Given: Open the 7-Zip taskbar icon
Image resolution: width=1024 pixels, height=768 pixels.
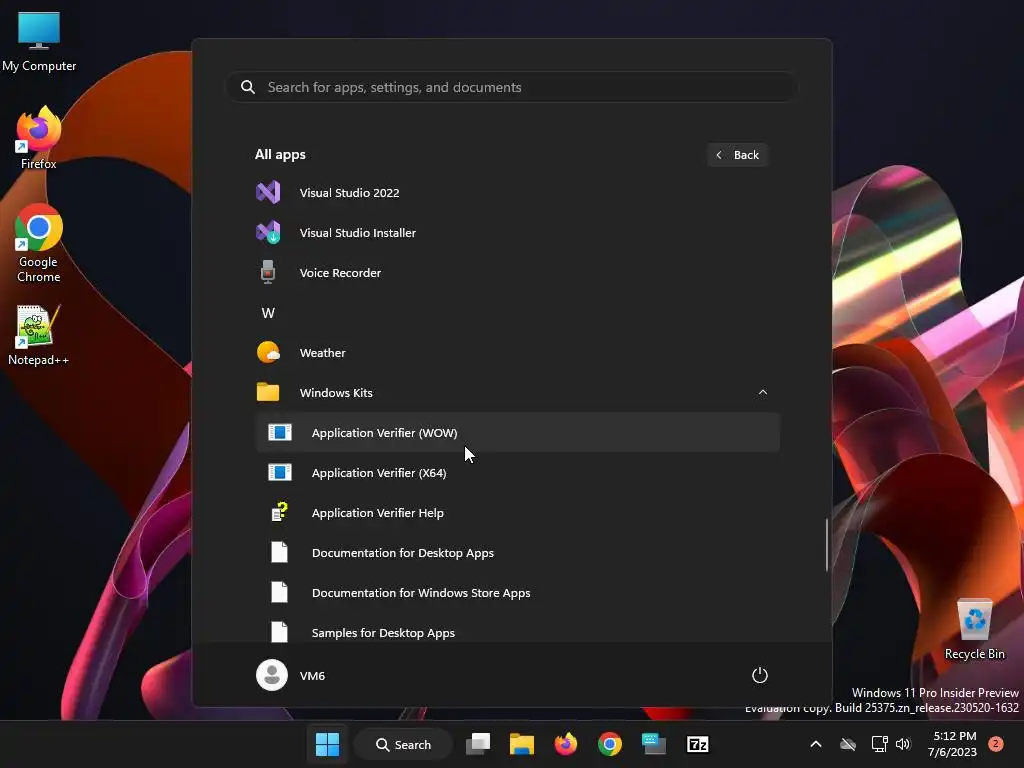Looking at the screenshot, I should click(697, 744).
